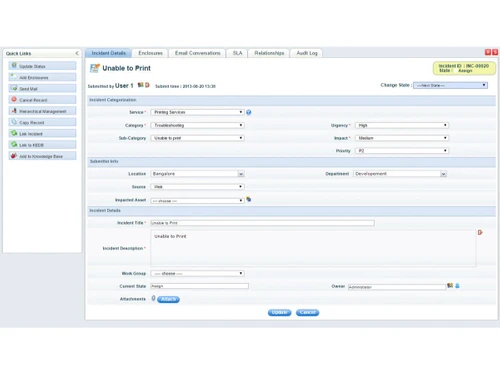Open the Email Conversations tab
The image size is (500, 375).
pyautogui.click(x=197, y=53)
